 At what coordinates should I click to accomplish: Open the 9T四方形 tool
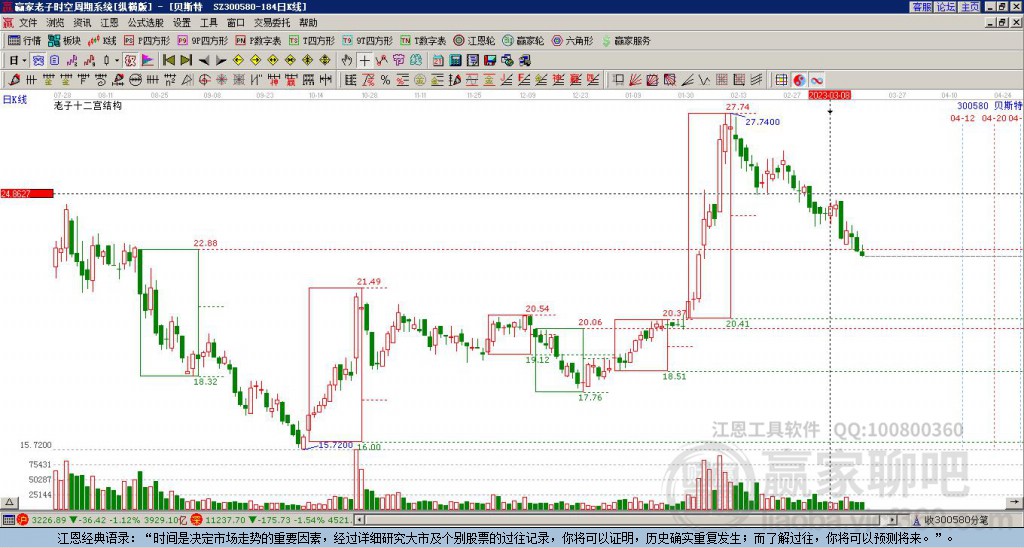(367, 40)
